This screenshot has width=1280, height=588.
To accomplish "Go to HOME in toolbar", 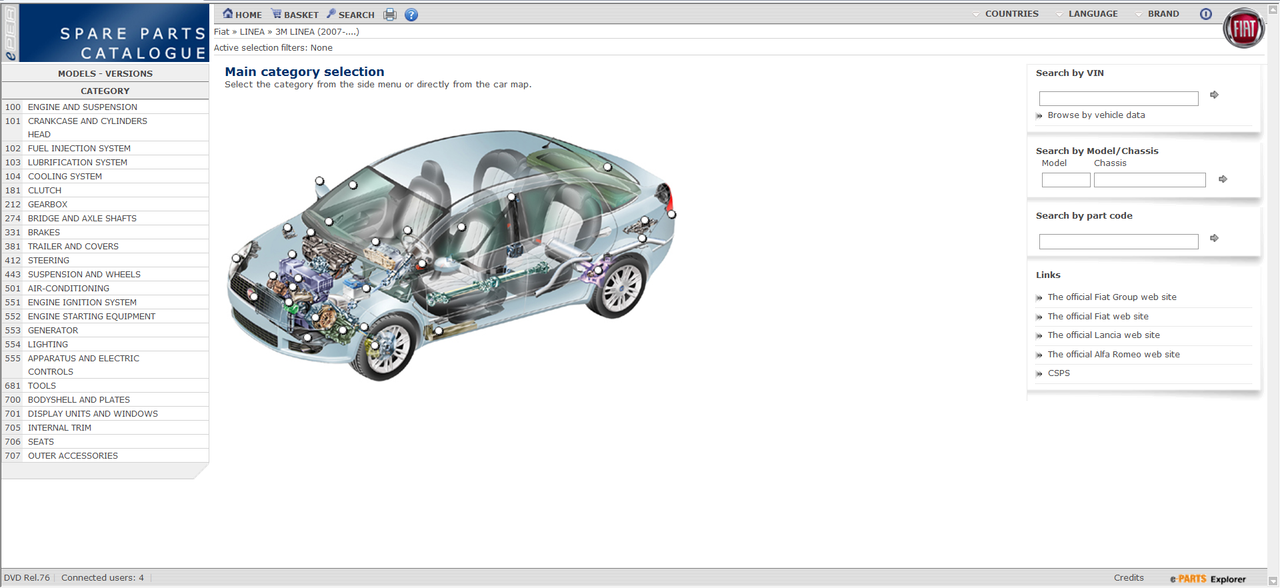I will point(242,15).
